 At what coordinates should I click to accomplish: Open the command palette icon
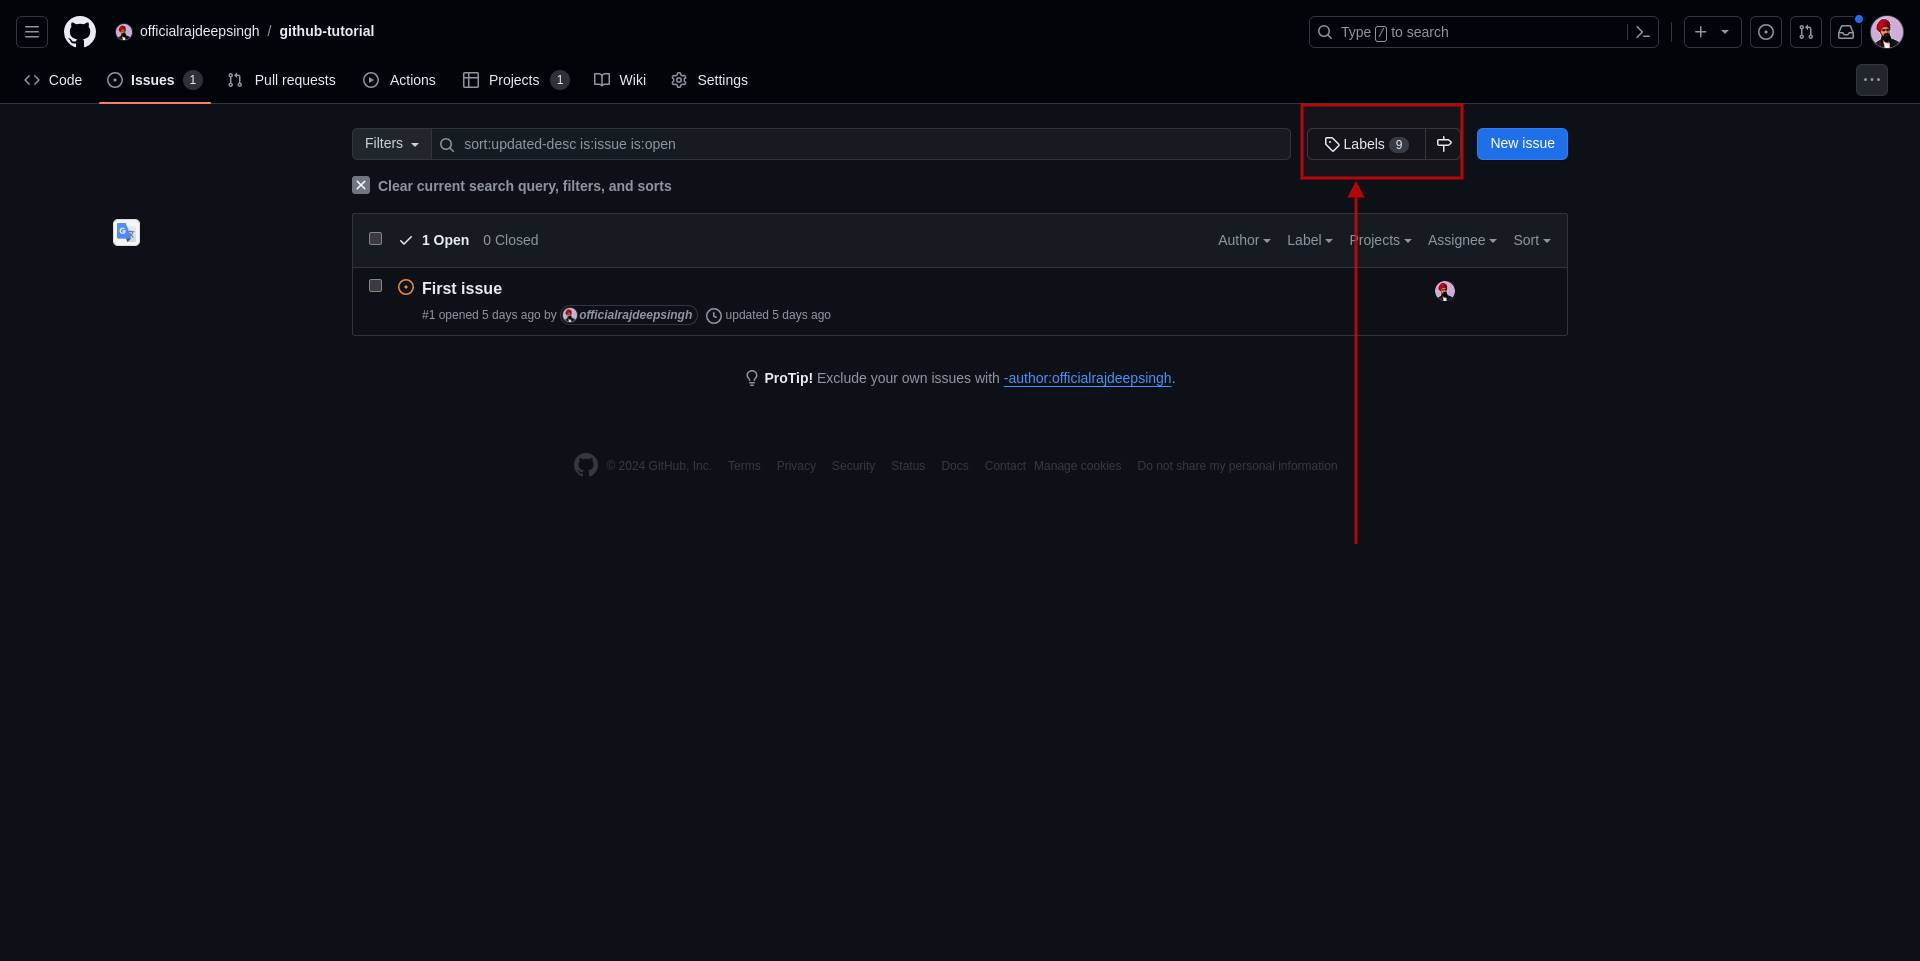coord(1642,32)
